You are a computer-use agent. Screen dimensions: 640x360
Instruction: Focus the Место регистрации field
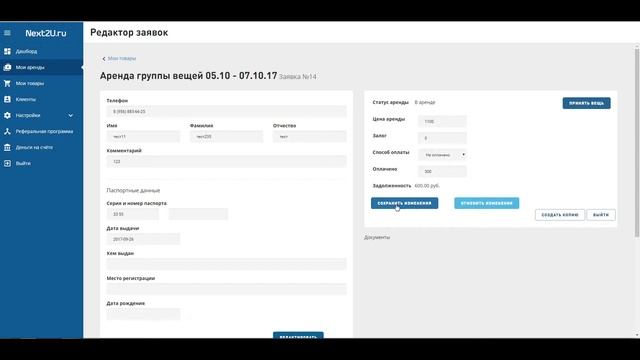pos(227,289)
